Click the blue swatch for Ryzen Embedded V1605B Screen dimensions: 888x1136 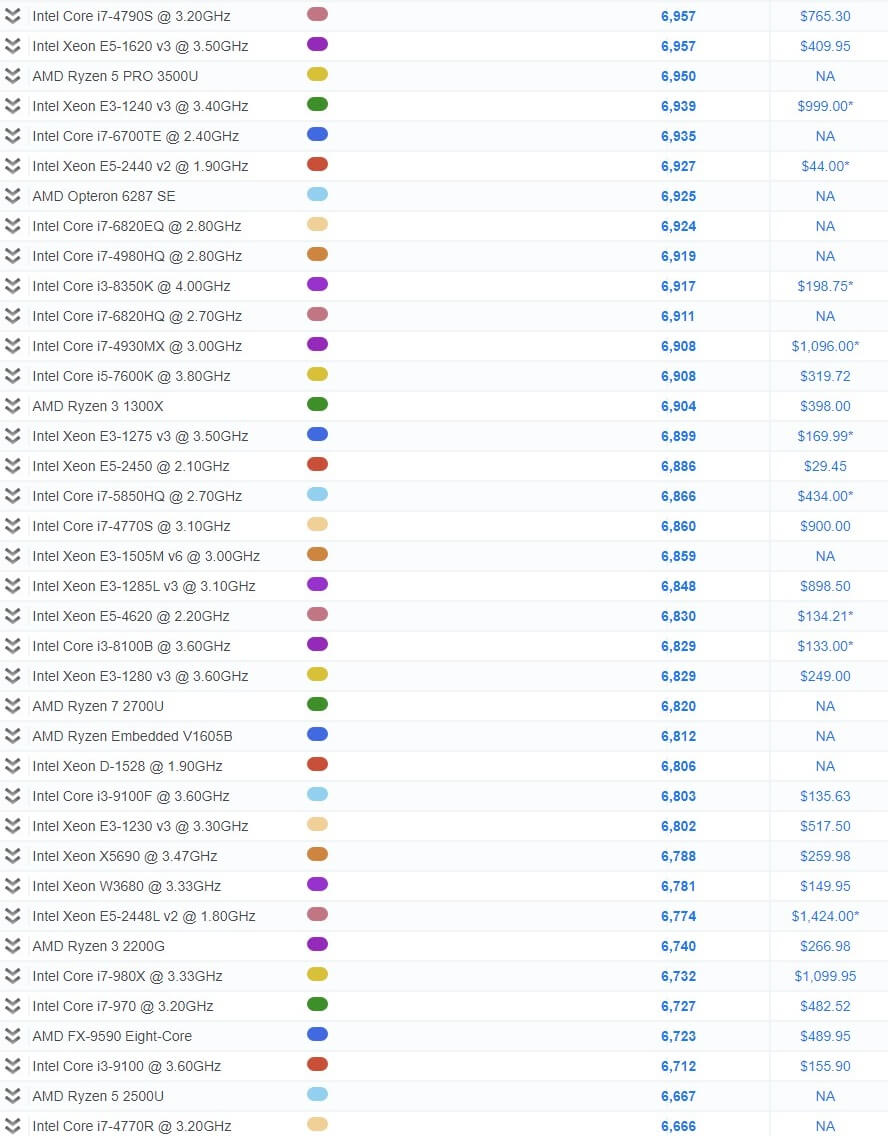pos(317,735)
